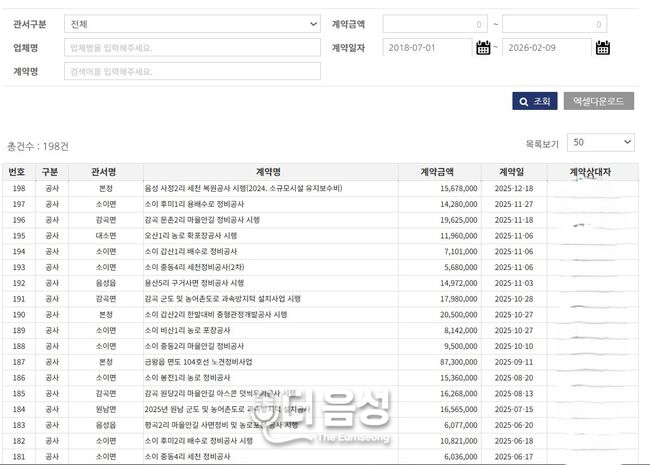Open the 목록보기 dropdown showing 50

tap(600, 142)
